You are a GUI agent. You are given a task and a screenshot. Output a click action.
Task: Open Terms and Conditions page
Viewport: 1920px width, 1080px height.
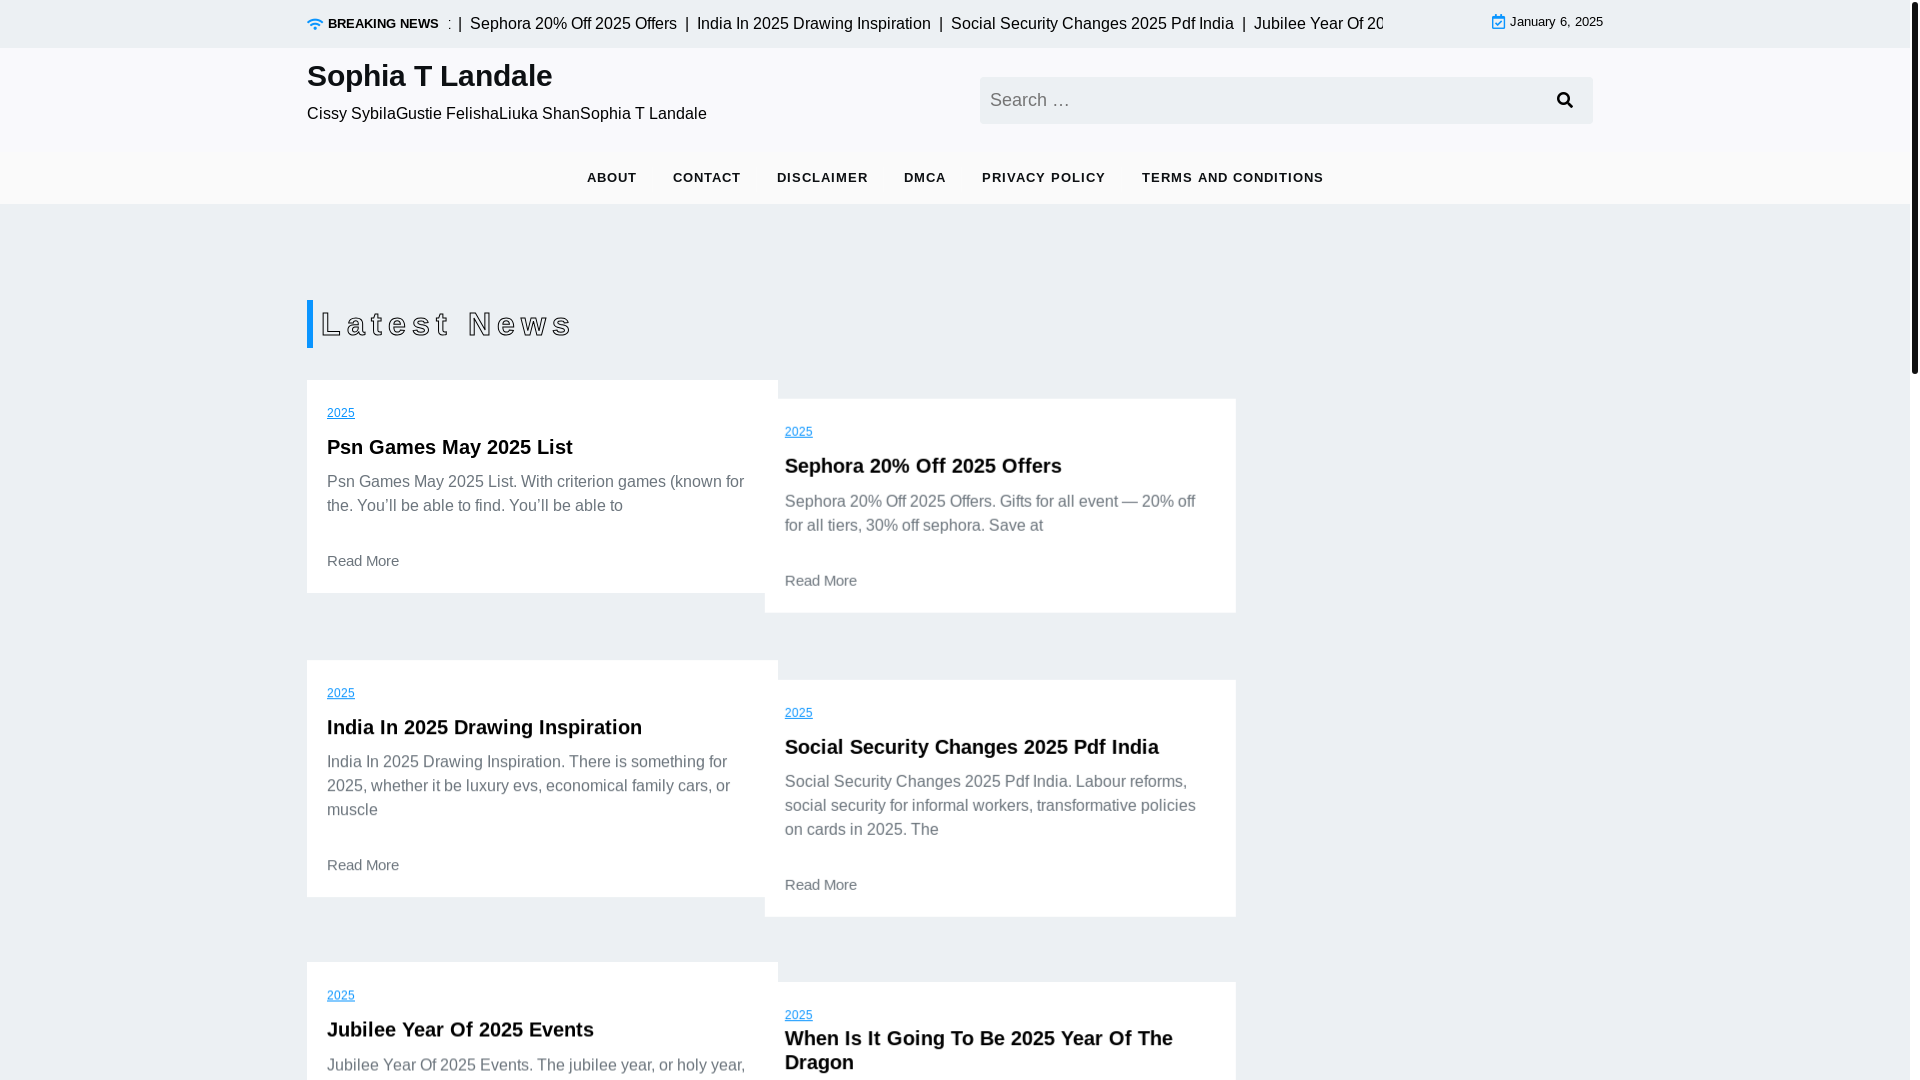(1233, 178)
